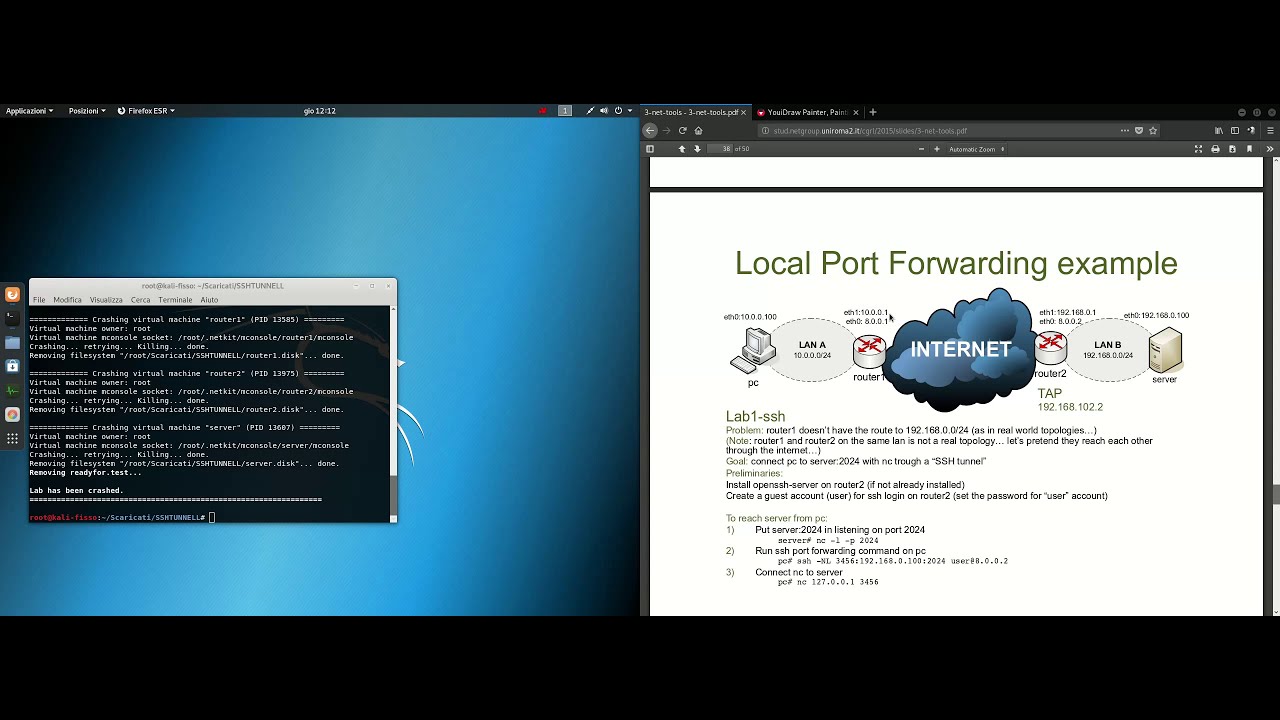Zoom out the PDF
This screenshot has height=720, width=1280.
click(x=921, y=149)
